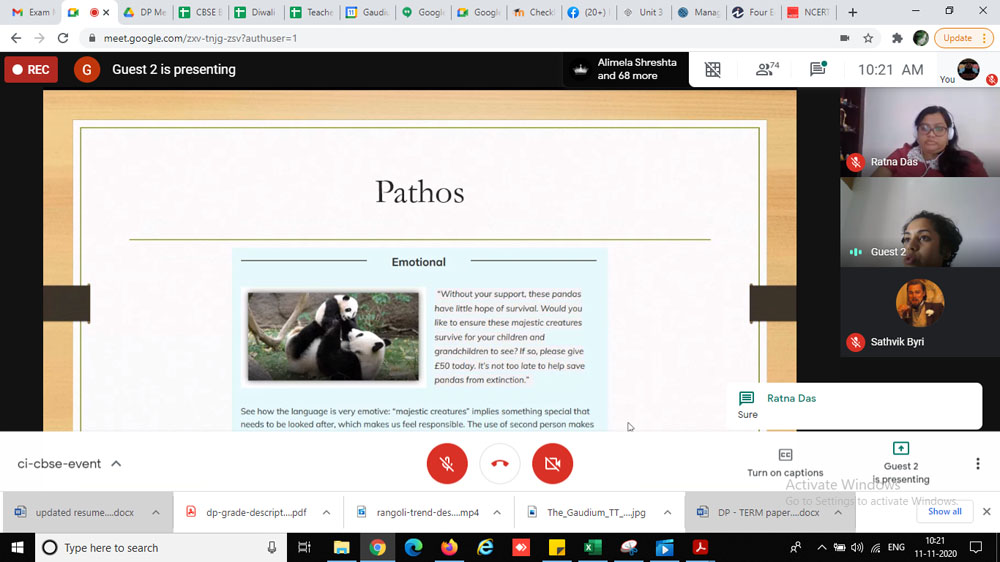Expand options for DP - TERM paper docx

point(838,512)
